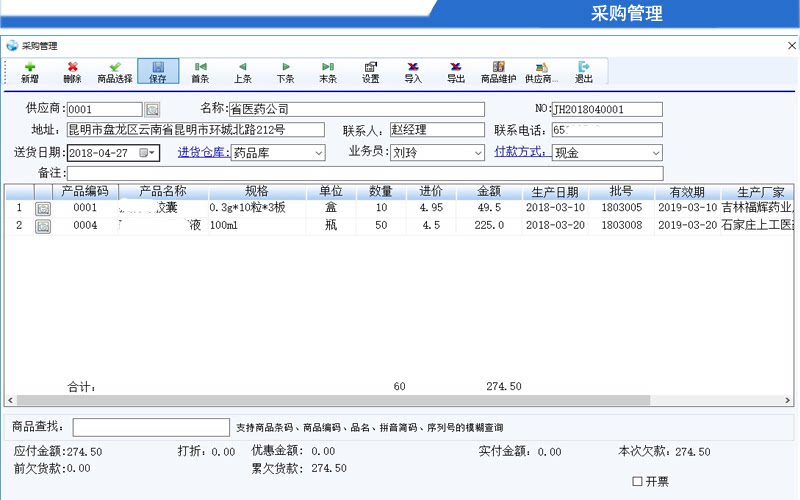Close the 采购管理 window

792,46
